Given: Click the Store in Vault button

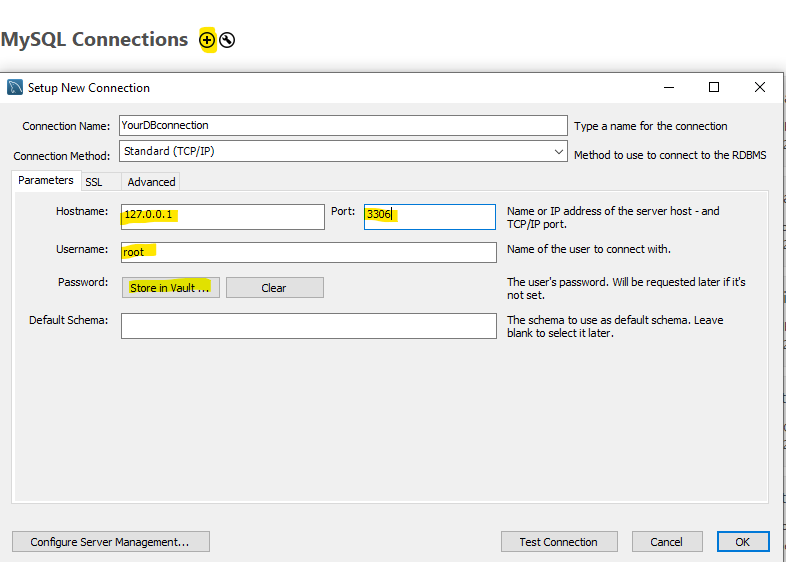Looking at the screenshot, I should 170,288.
